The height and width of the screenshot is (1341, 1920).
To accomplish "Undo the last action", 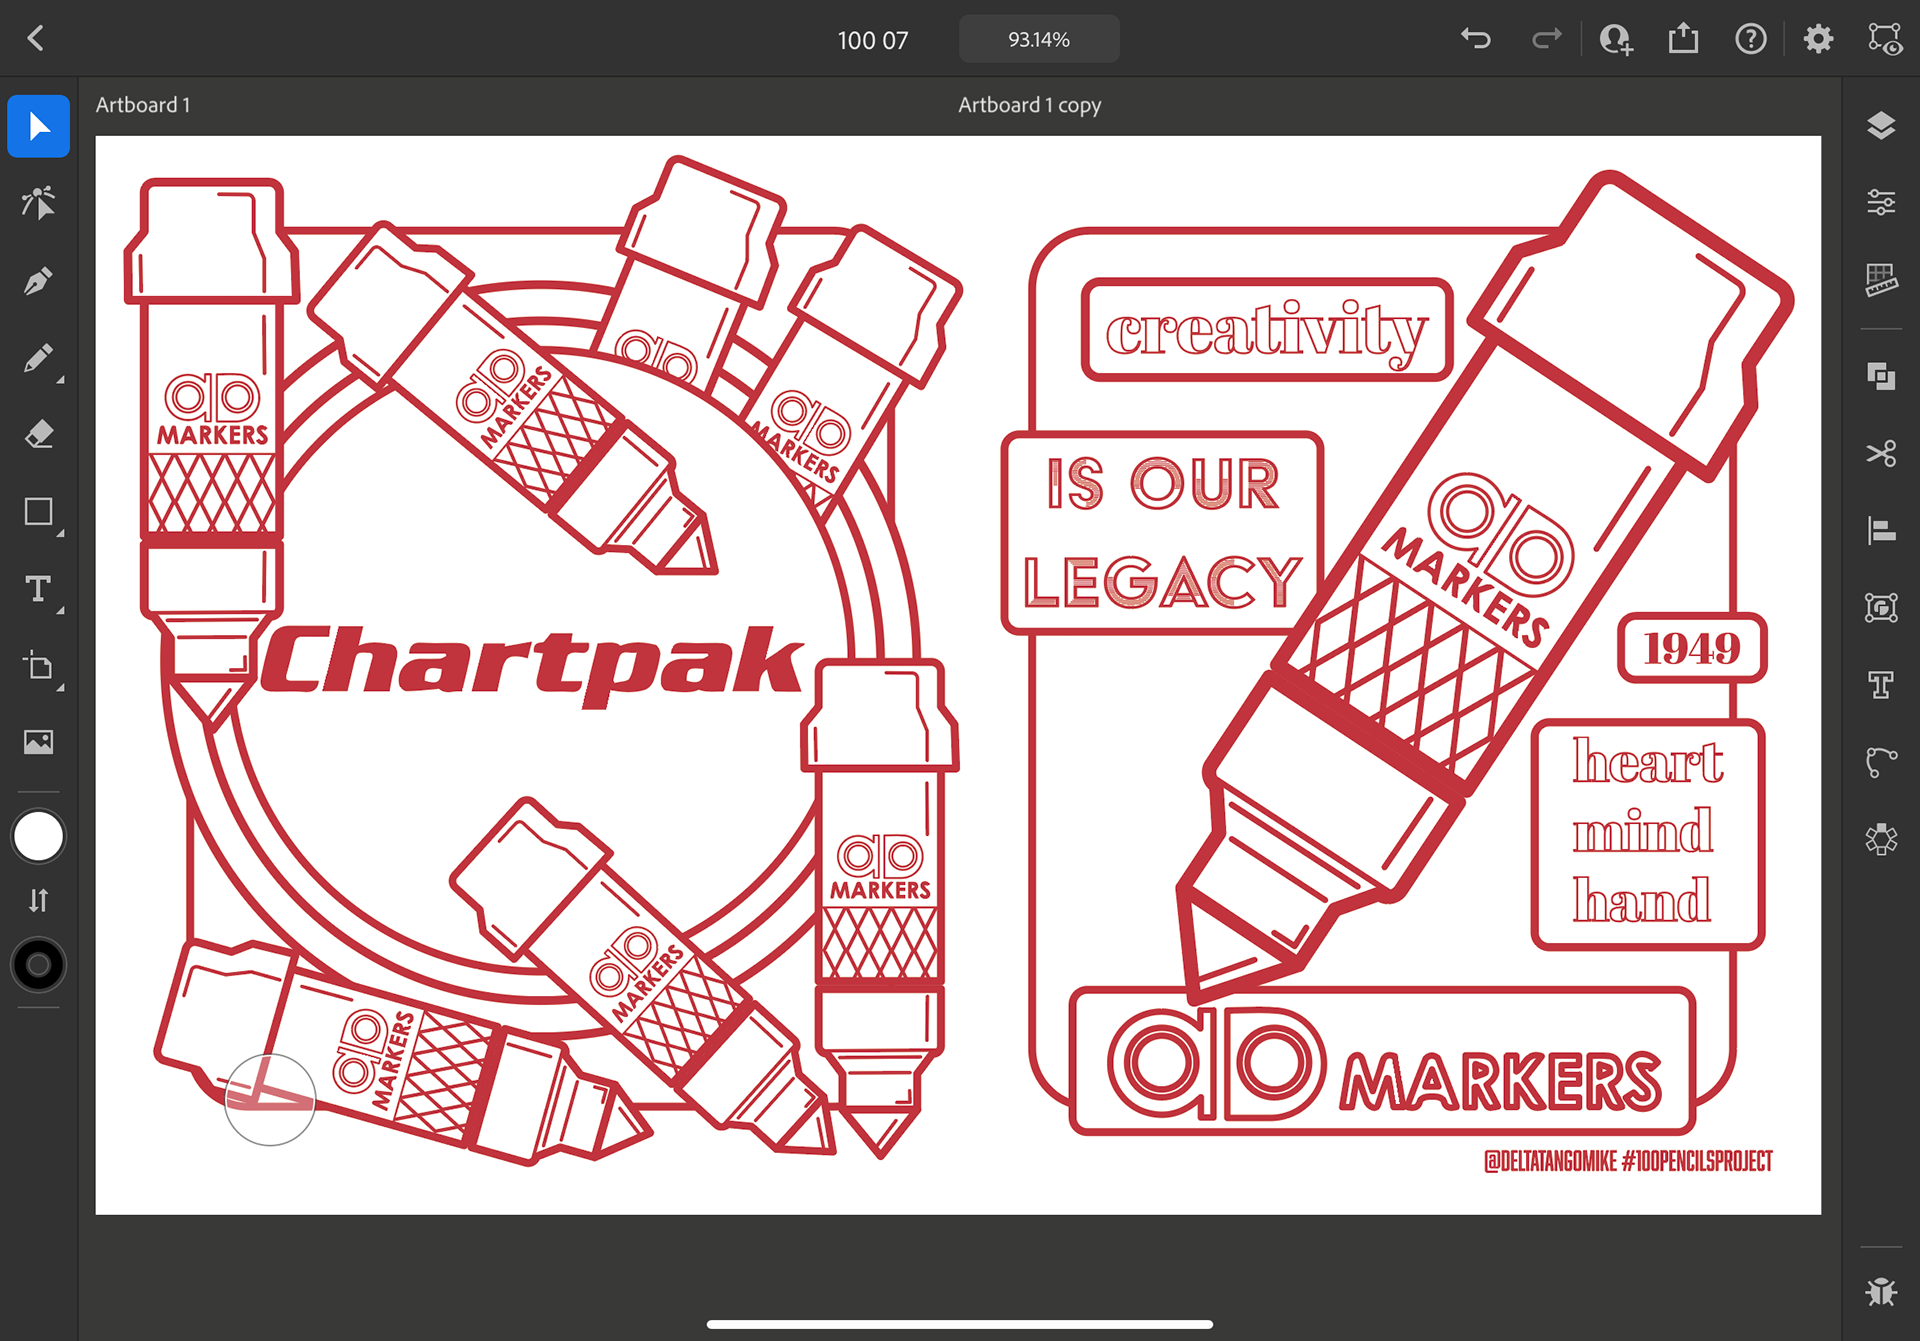I will click(x=1476, y=39).
